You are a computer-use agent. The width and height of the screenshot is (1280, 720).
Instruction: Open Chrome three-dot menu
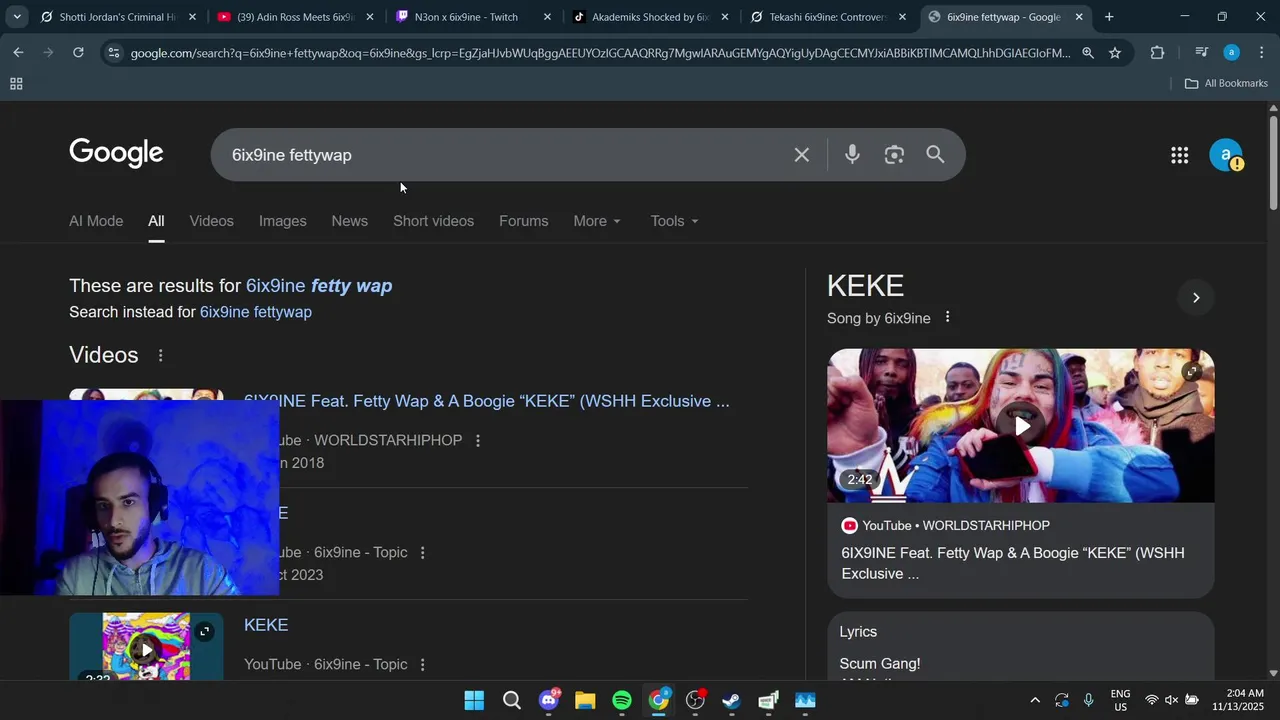[x=1260, y=53]
